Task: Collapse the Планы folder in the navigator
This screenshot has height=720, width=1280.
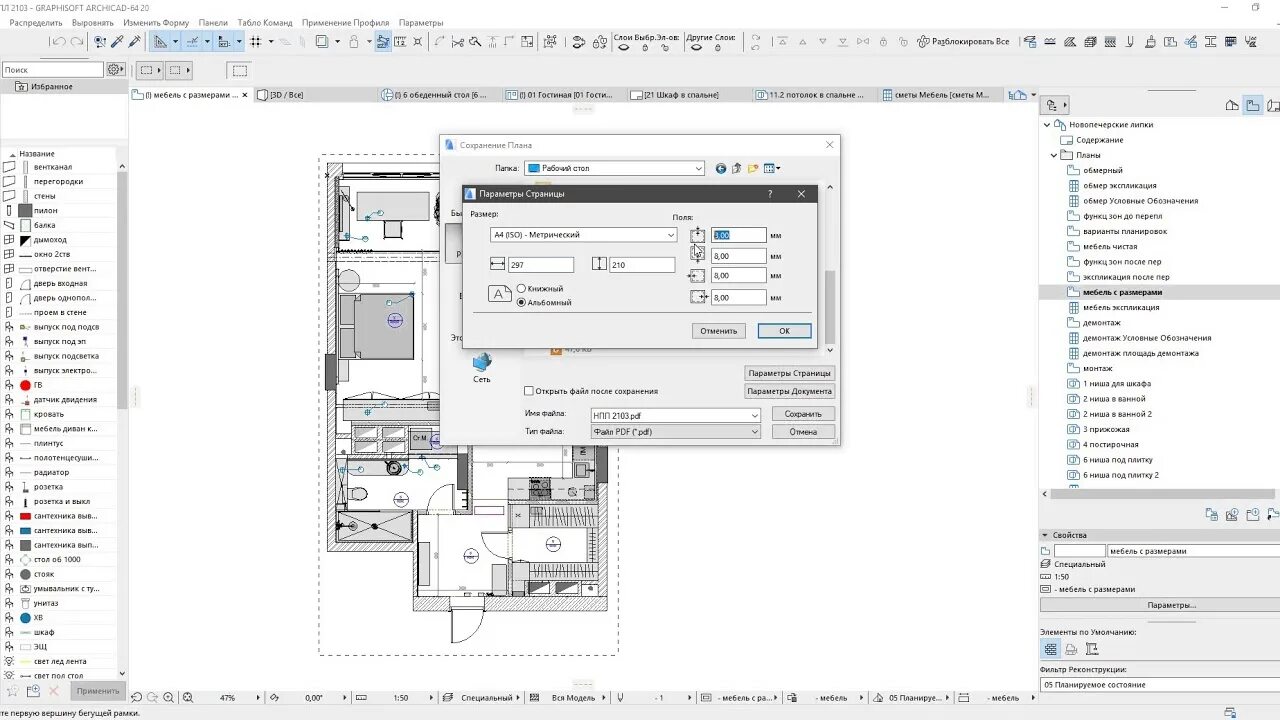Action: coord(1054,155)
